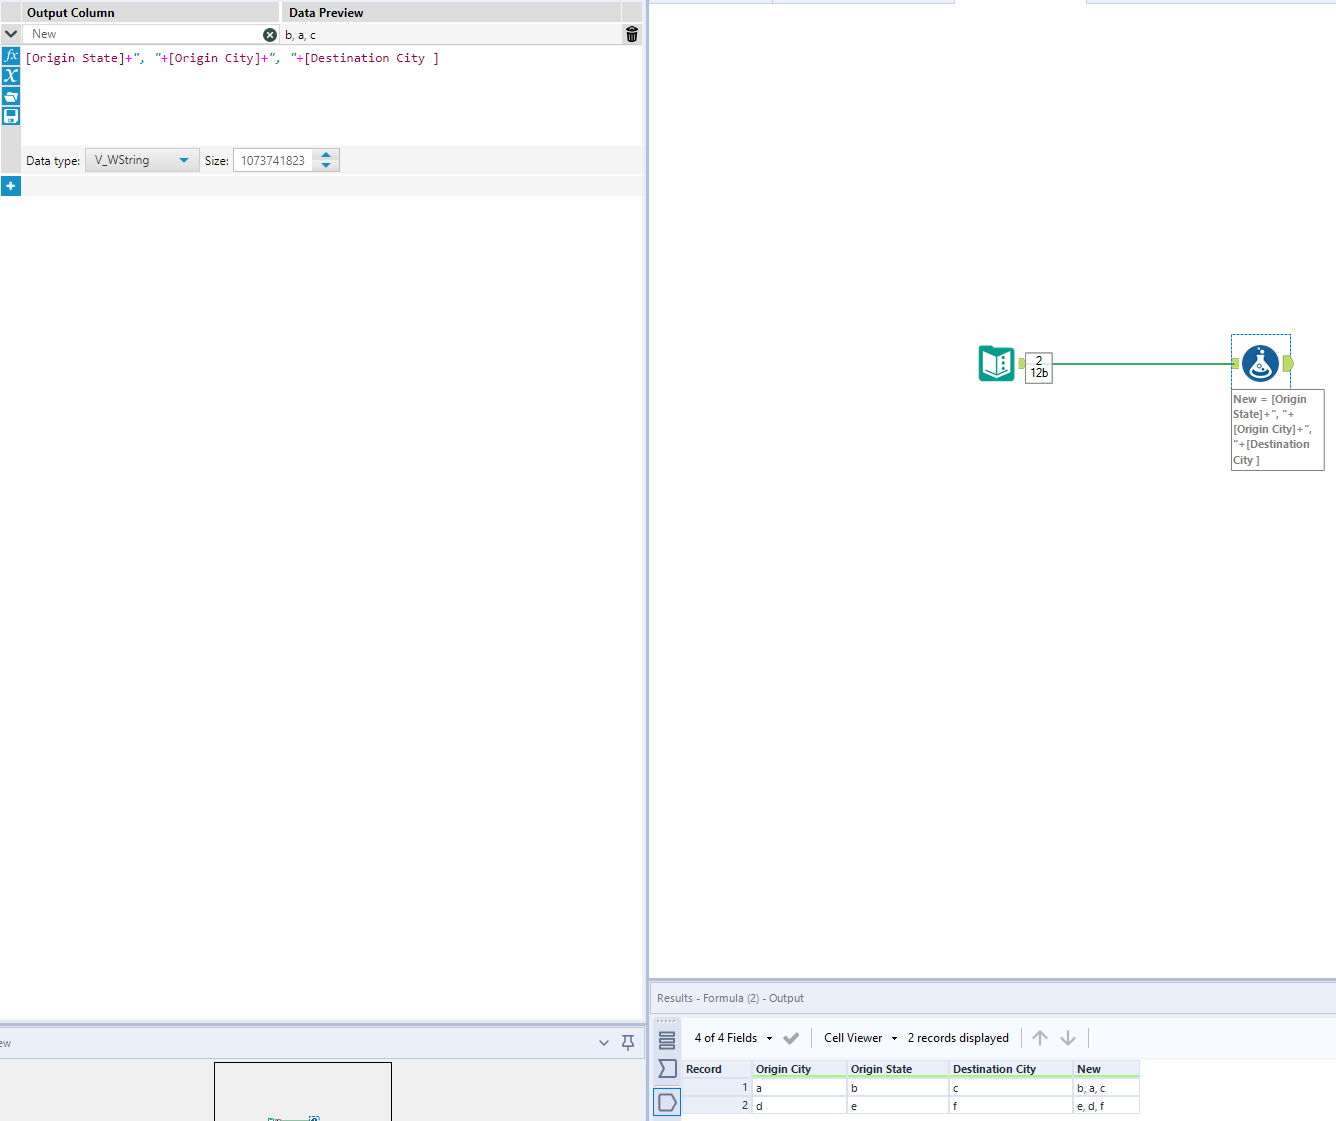Clear the New output column name
The image size is (1336, 1121).
pos(269,33)
